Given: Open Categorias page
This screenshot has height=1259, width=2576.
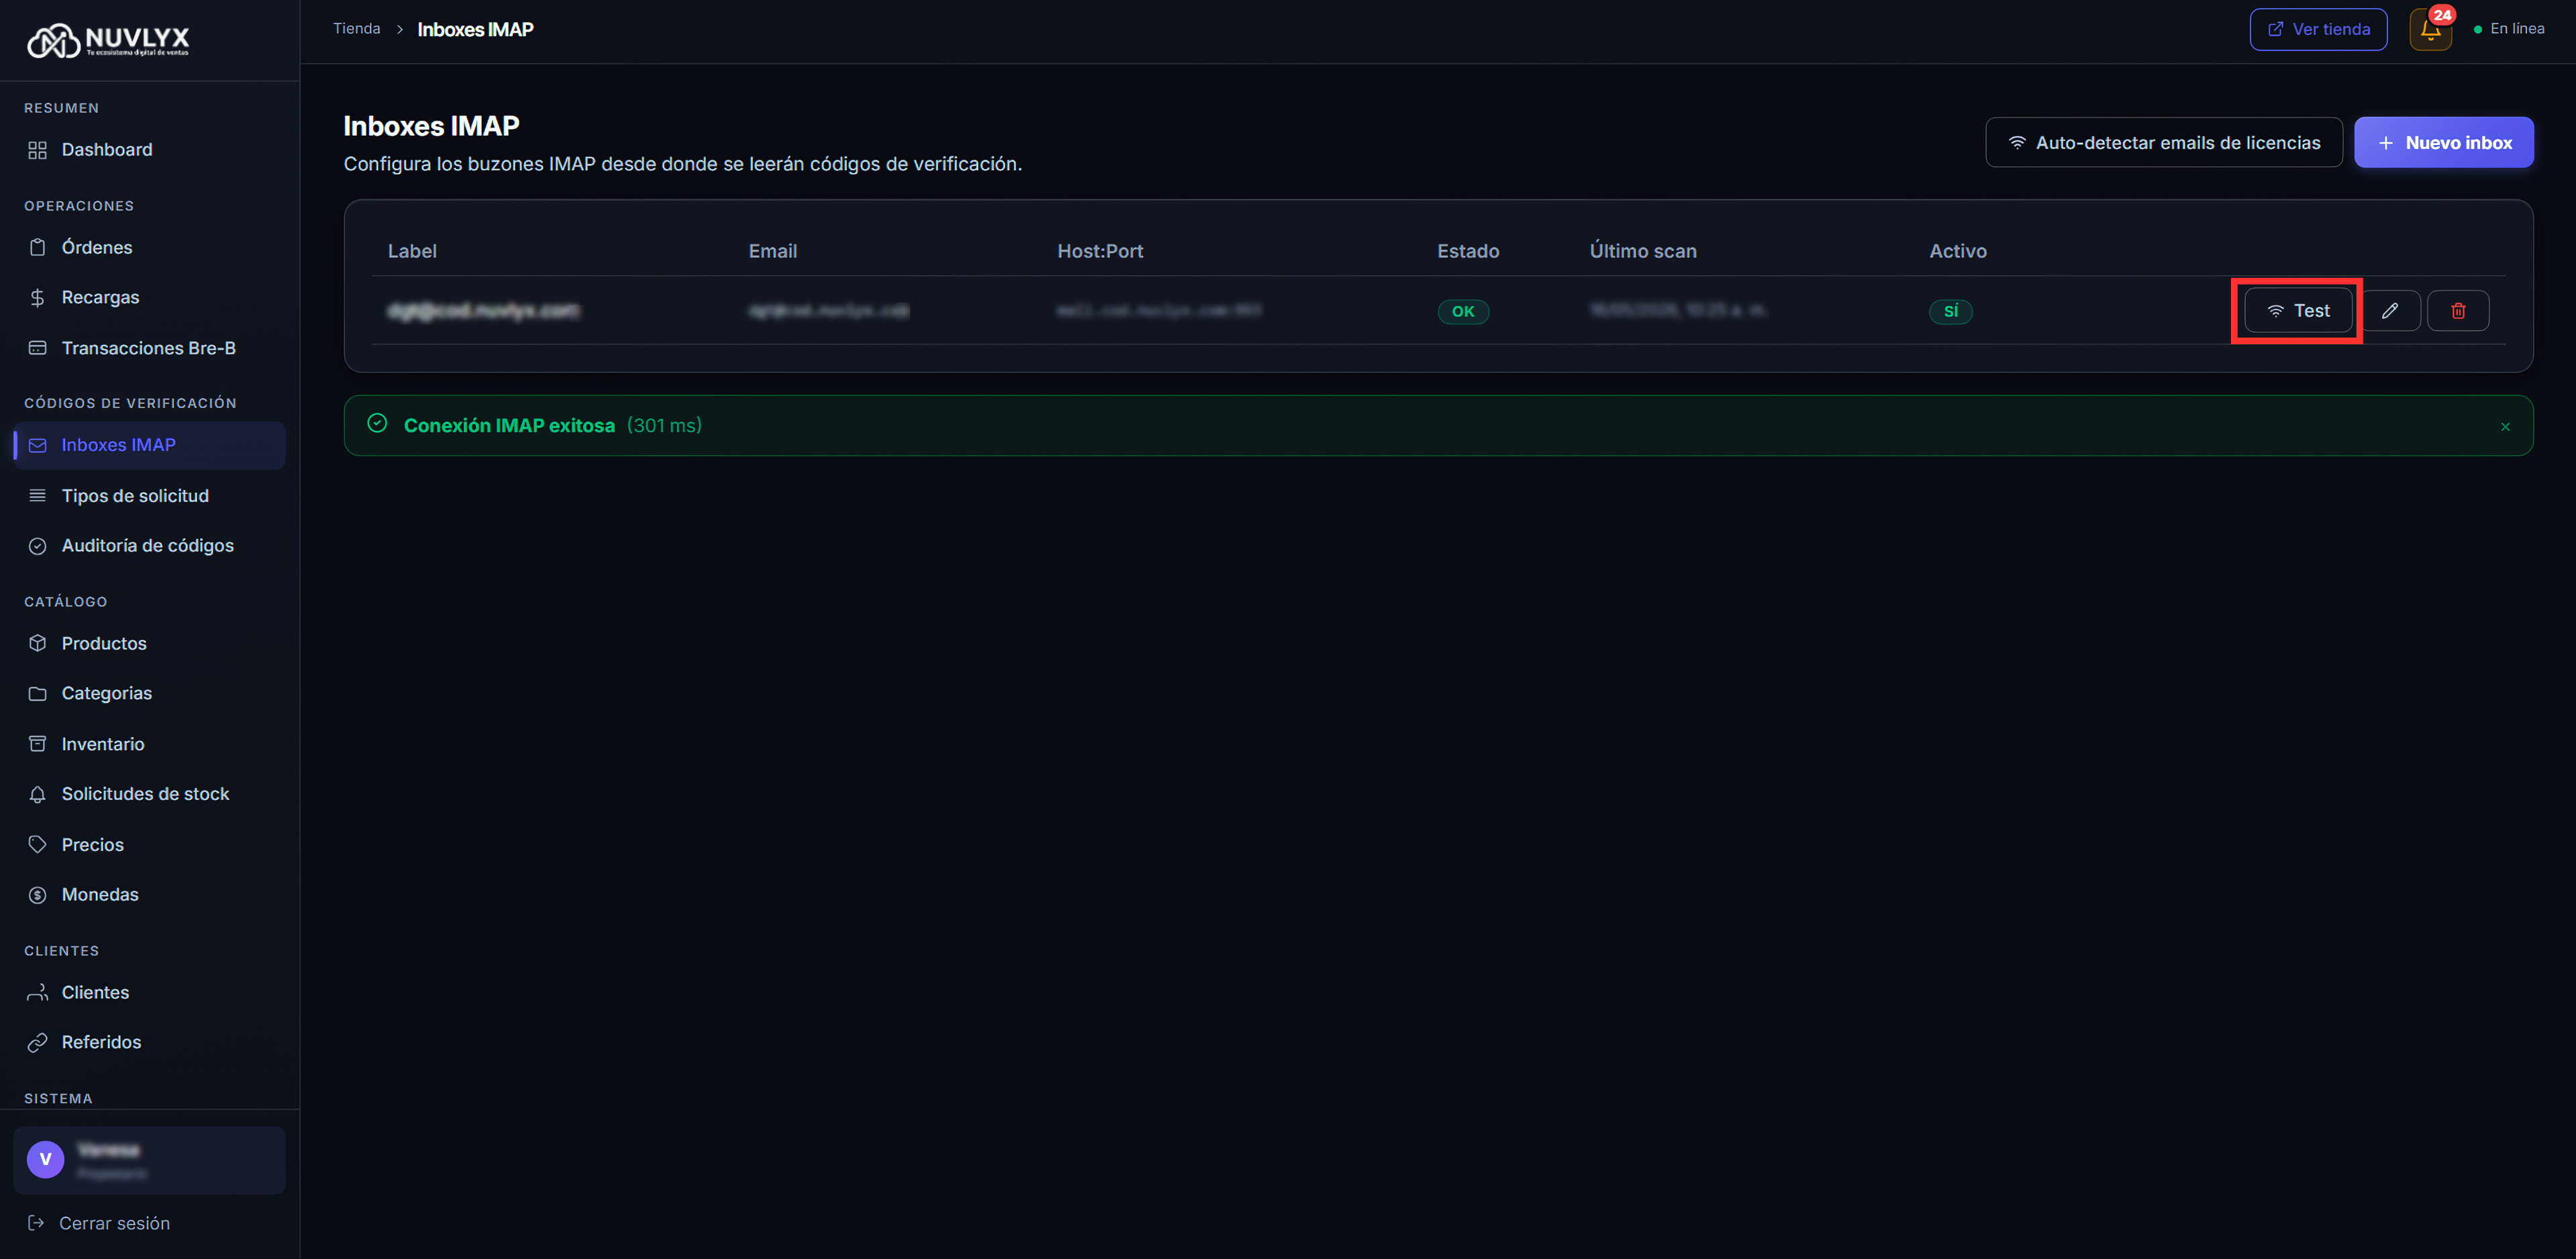Looking at the screenshot, I should click(149, 694).
